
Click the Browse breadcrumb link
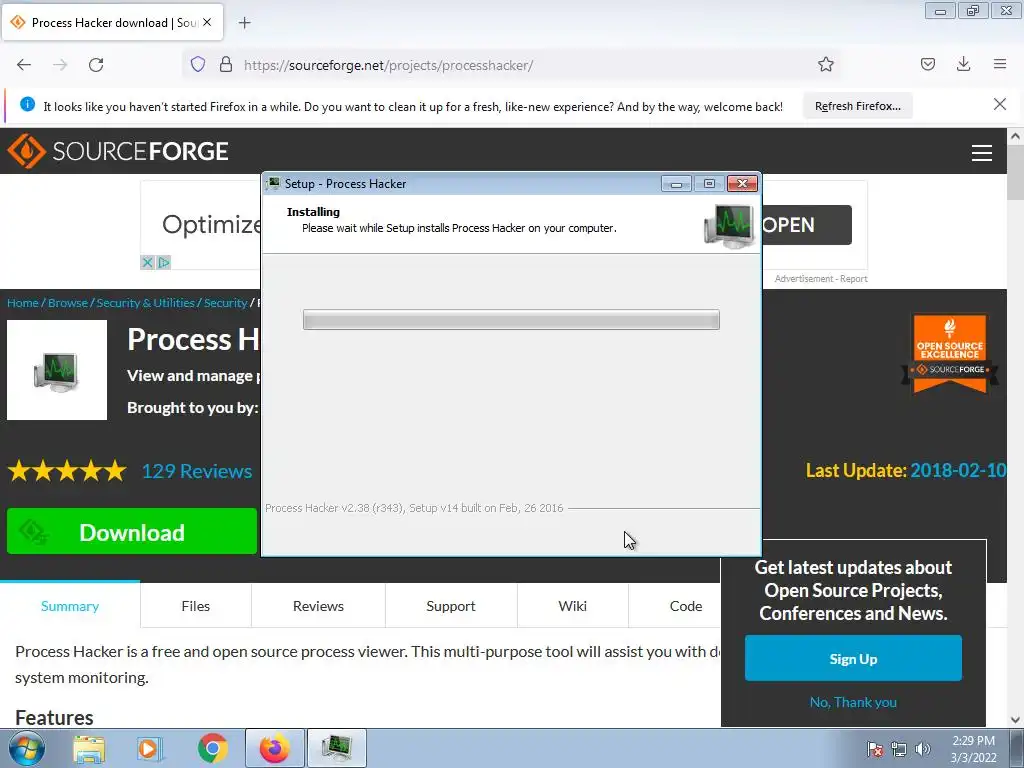(x=68, y=303)
